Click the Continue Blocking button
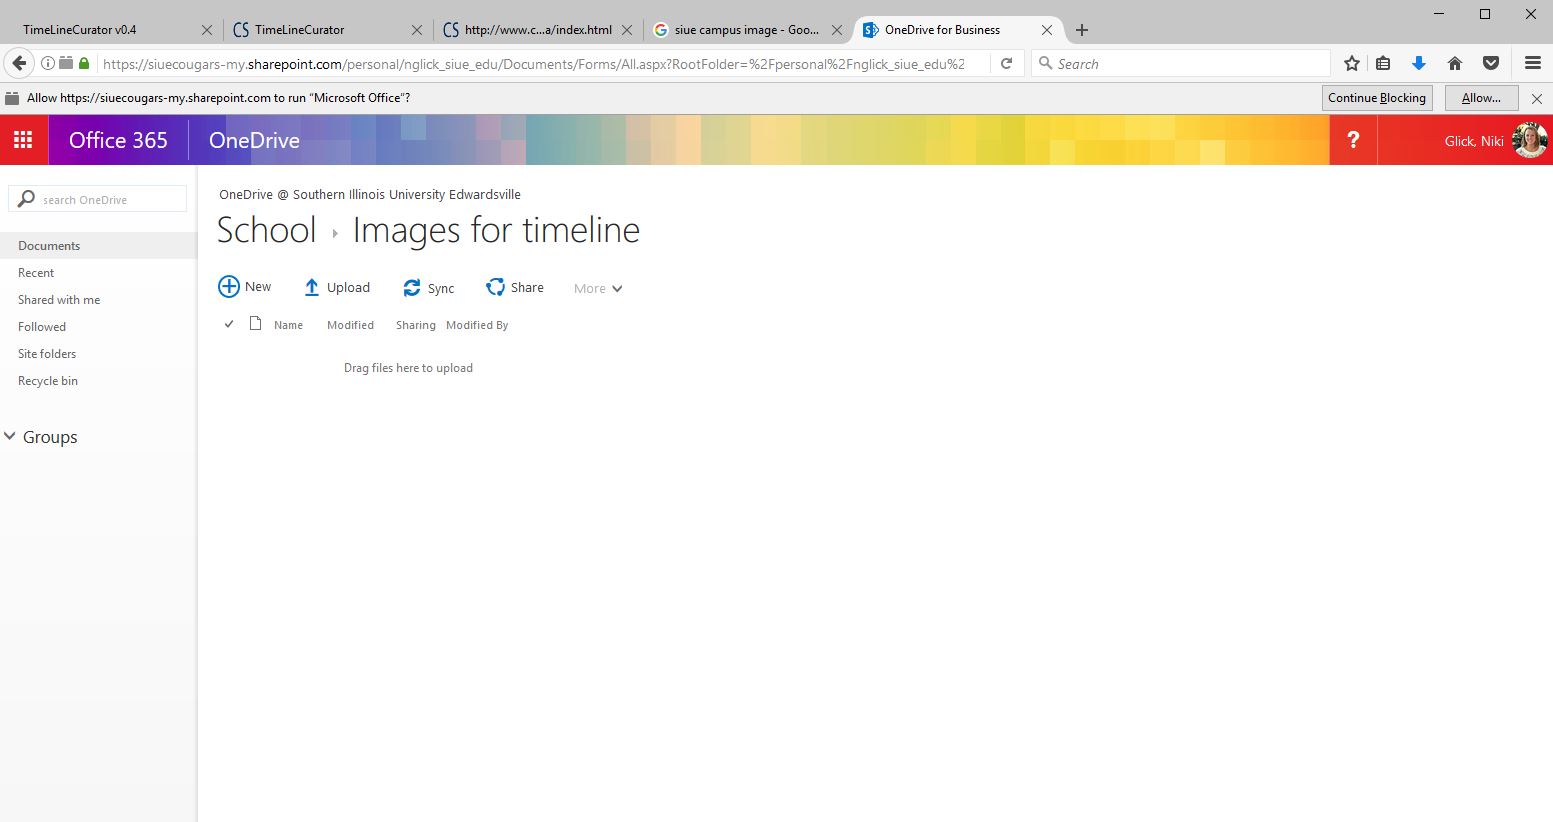The height and width of the screenshot is (822, 1553). (1376, 98)
